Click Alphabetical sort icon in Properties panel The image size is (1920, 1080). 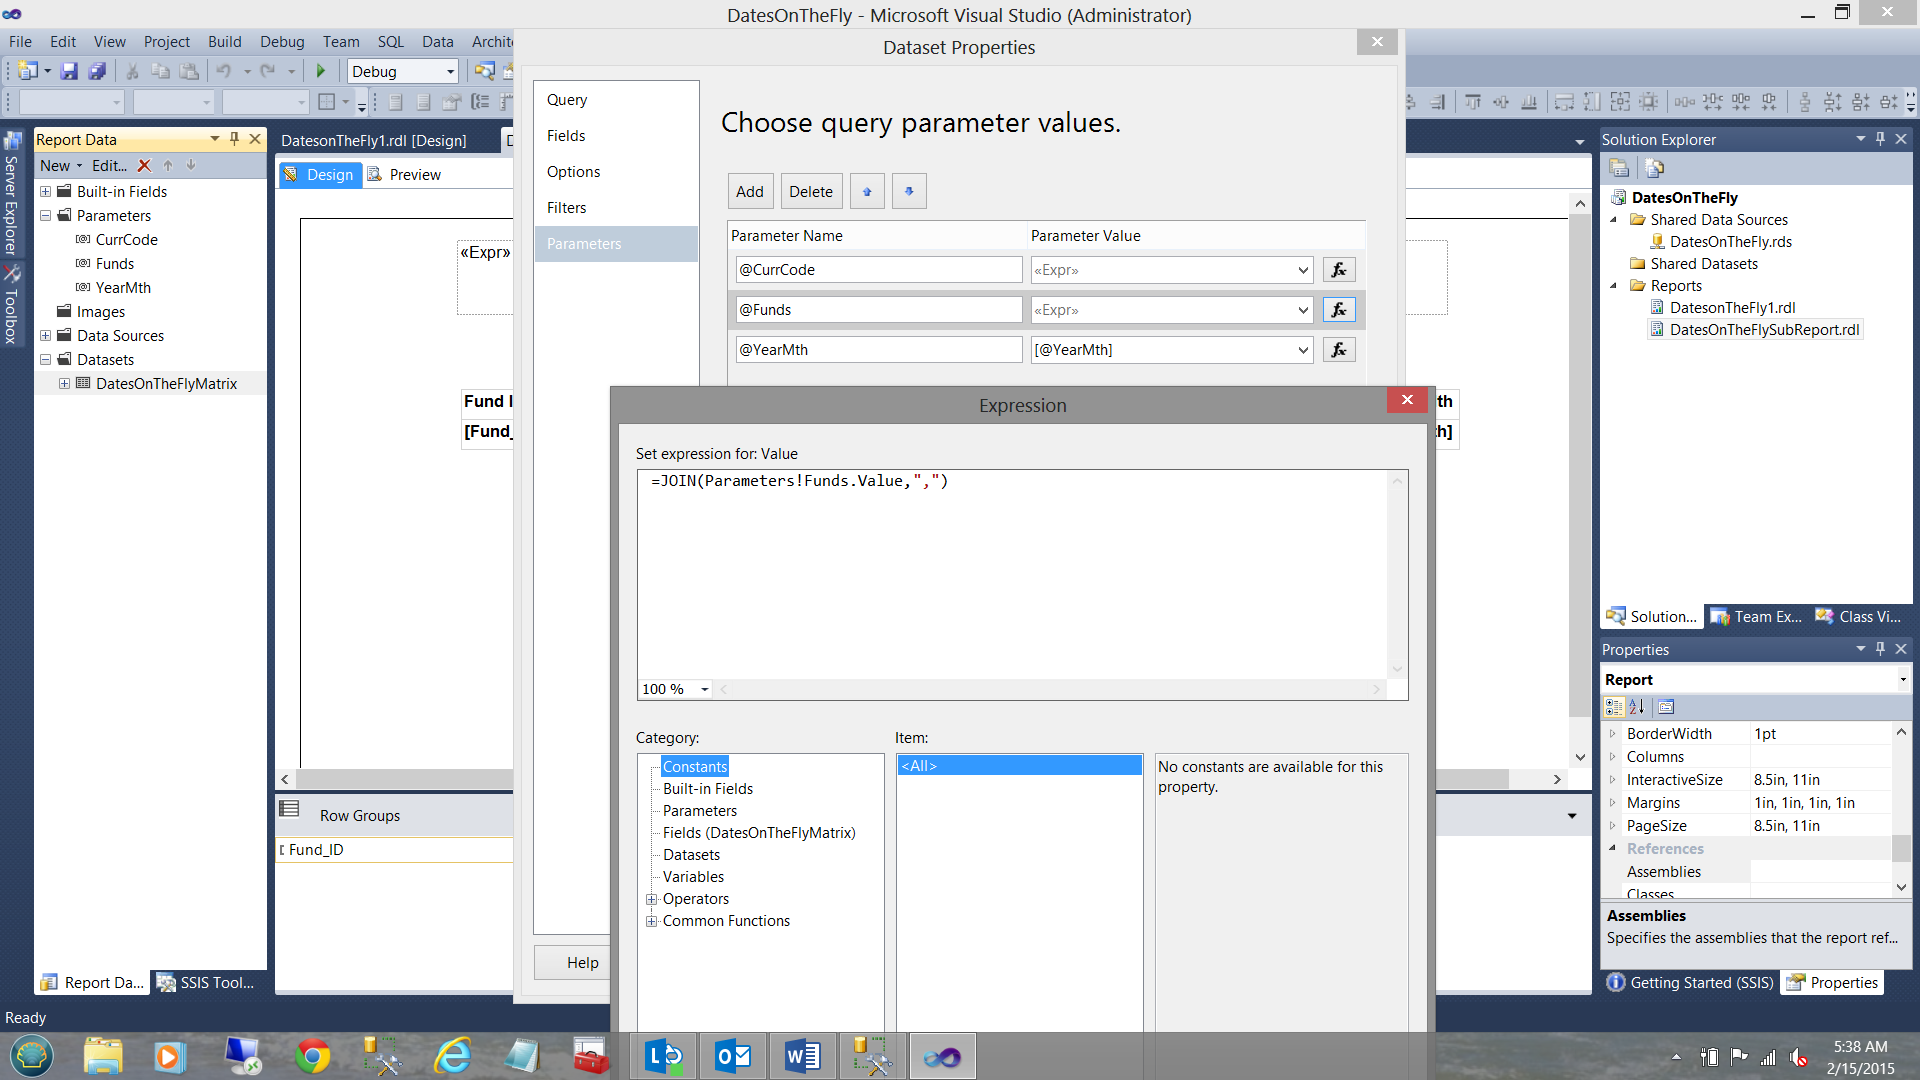(x=1637, y=707)
